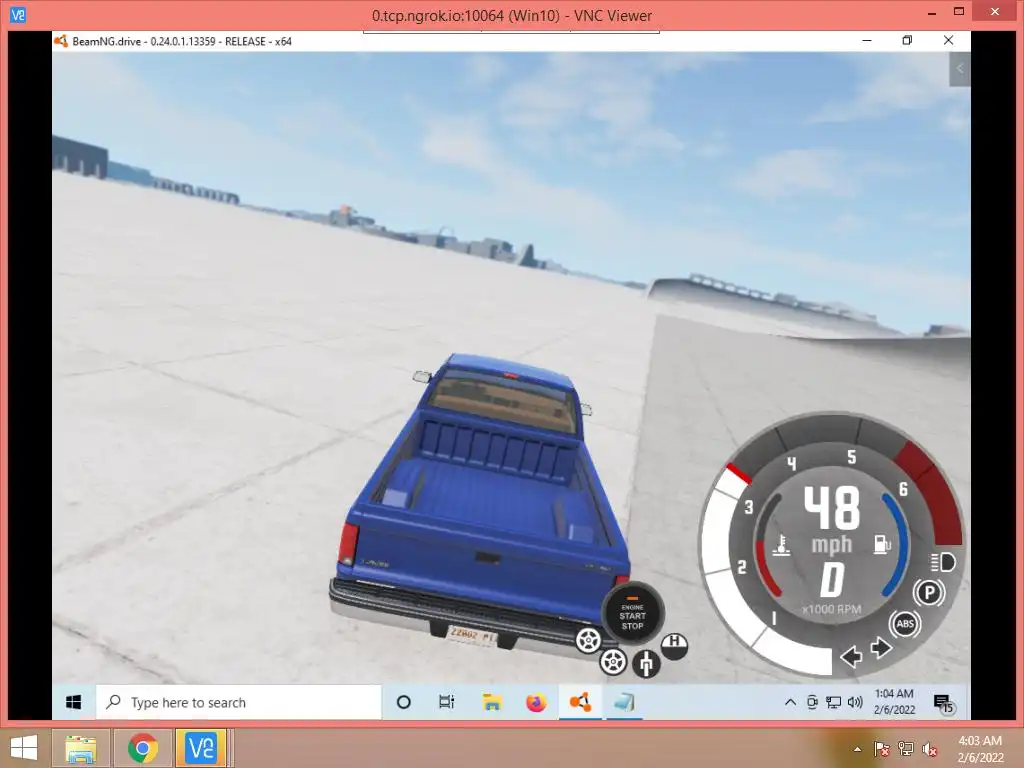Open File Explorer in the remote taskbar

(x=492, y=702)
